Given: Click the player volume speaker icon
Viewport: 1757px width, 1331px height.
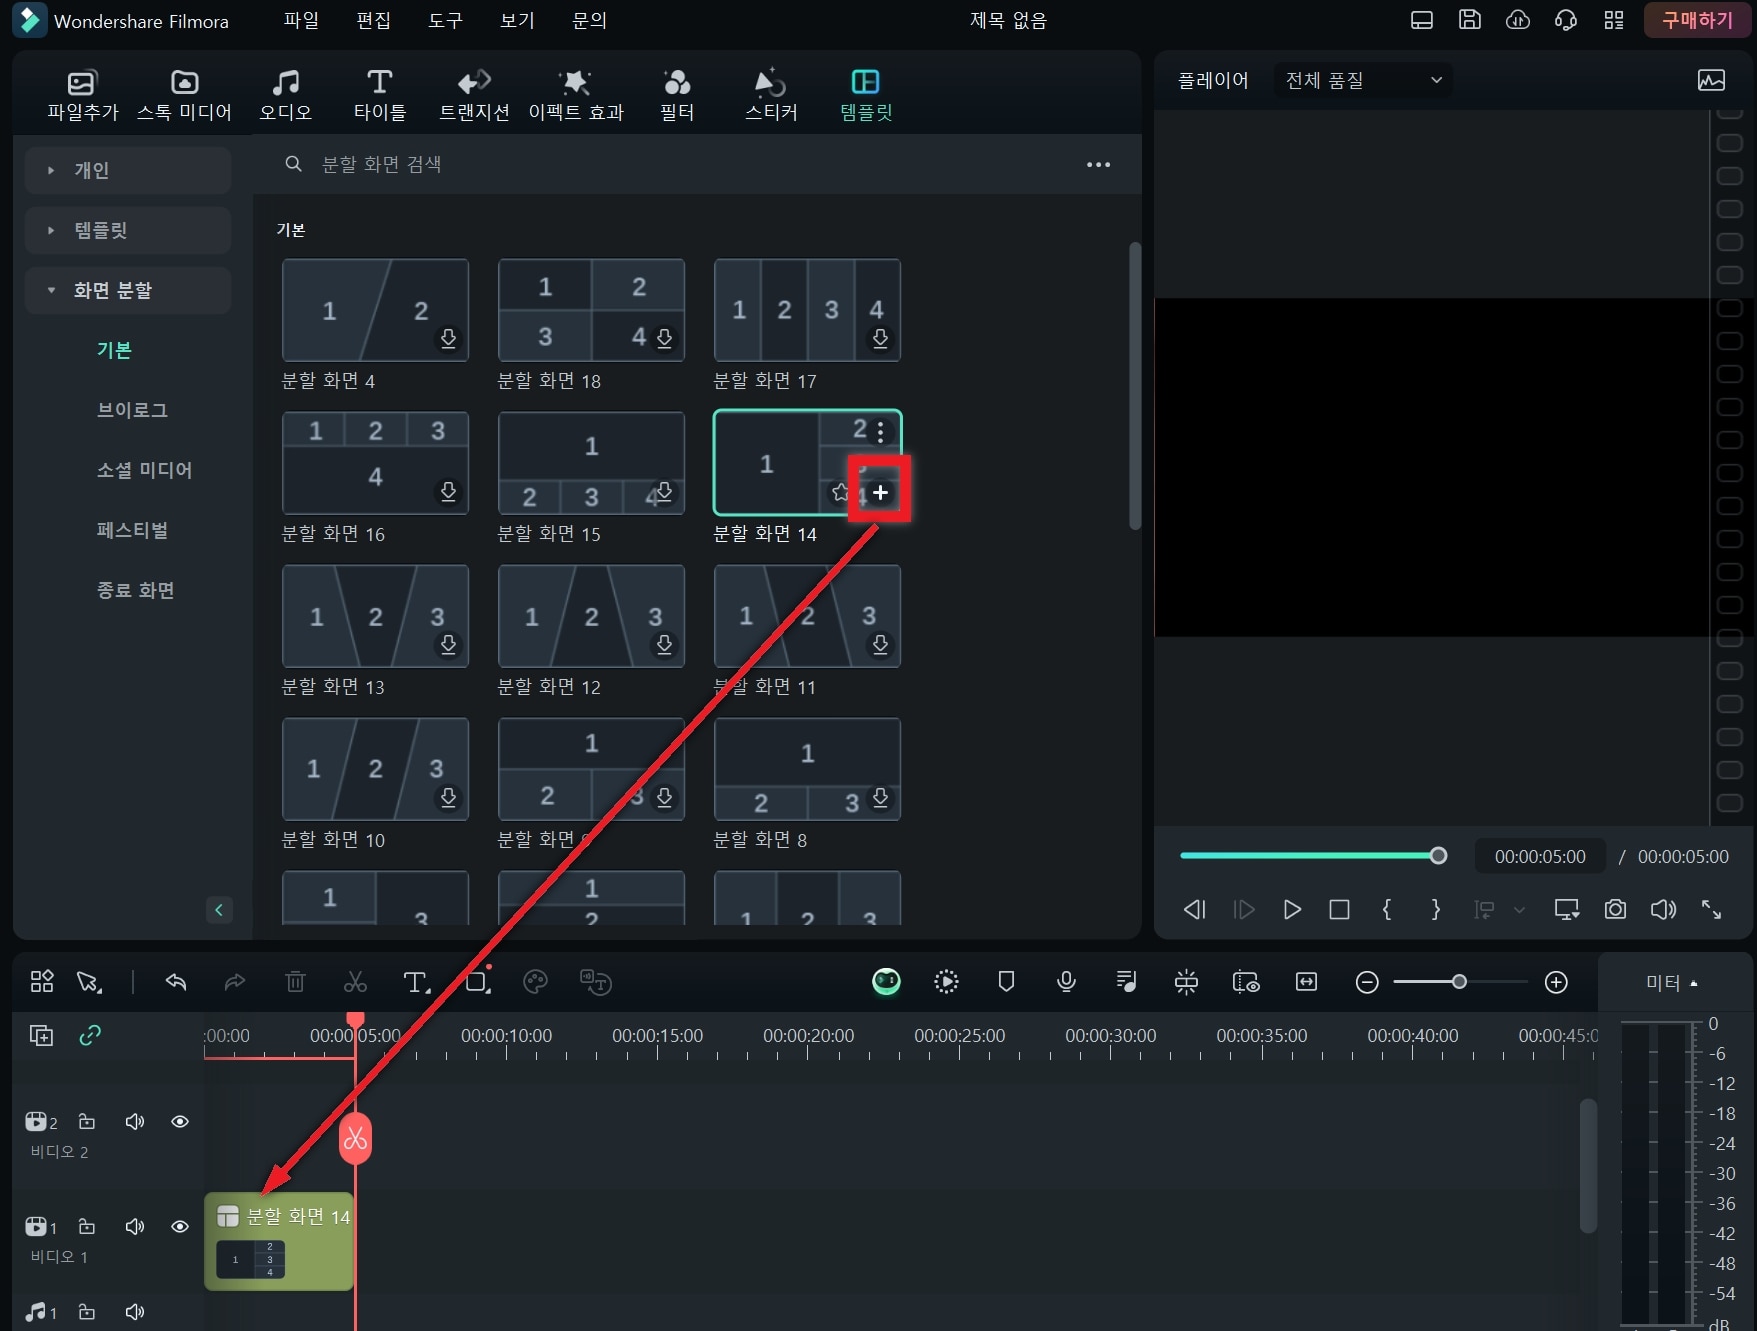Looking at the screenshot, I should pos(1663,909).
